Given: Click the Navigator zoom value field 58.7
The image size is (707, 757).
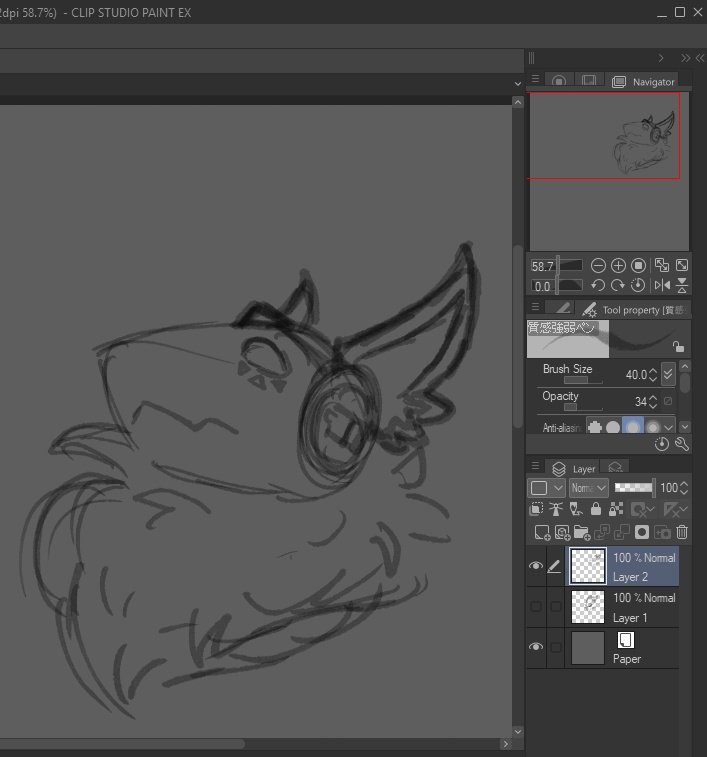Looking at the screenshot, I should 543,266.
